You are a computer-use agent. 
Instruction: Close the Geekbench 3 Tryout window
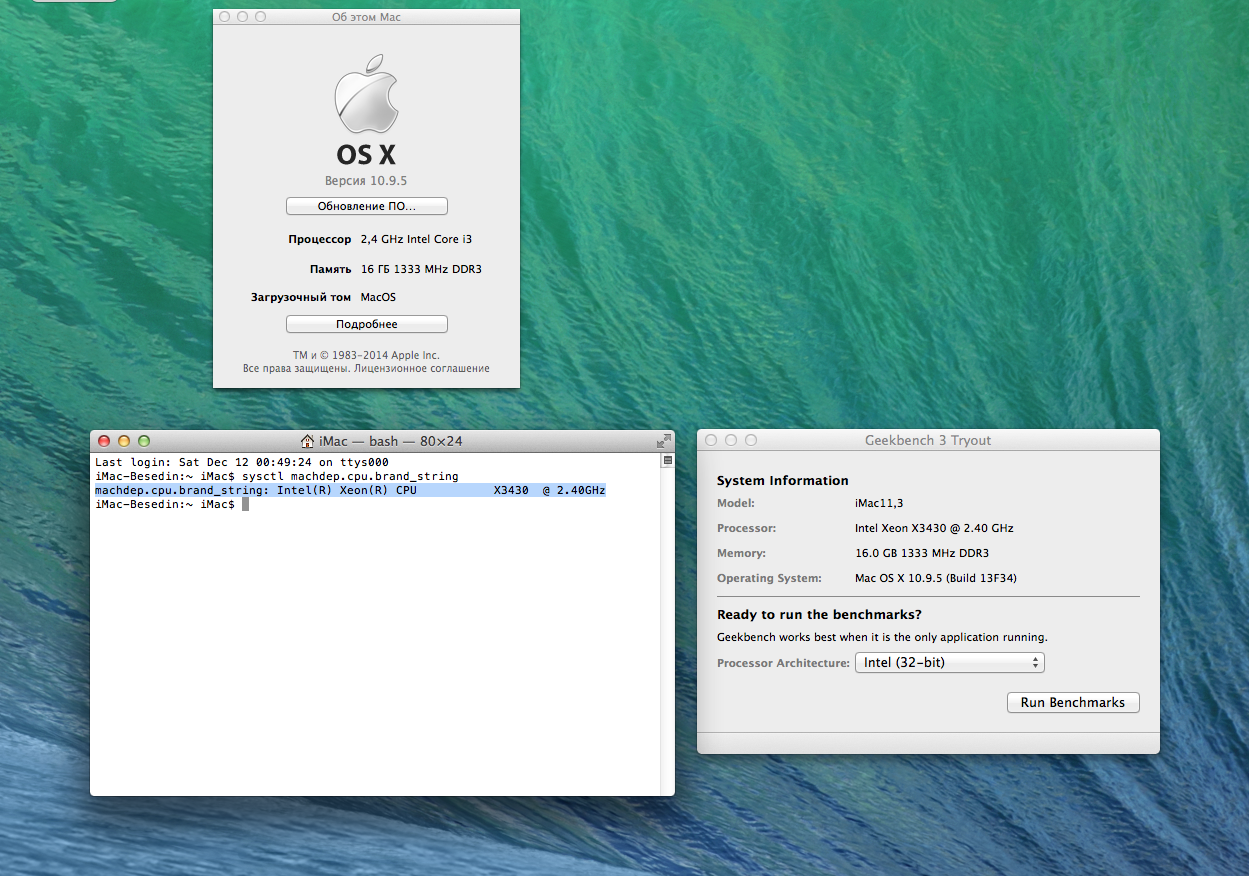coord(712,440)
